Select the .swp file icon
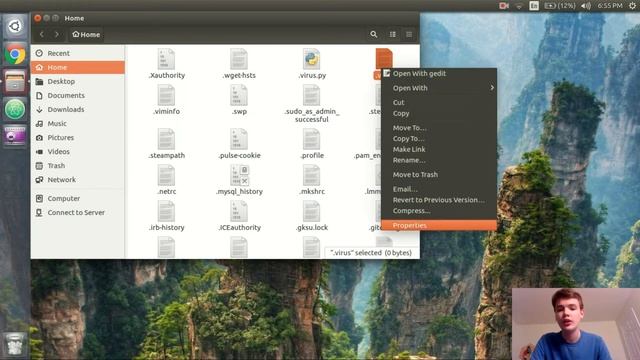 click(x=239, y=95)
